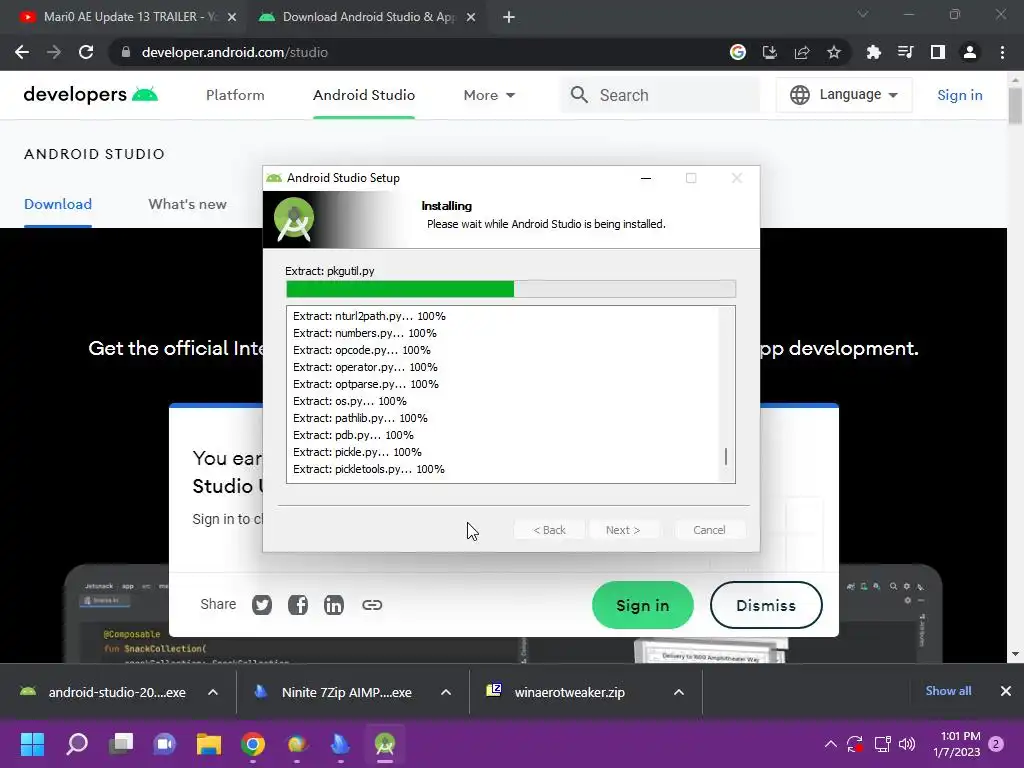
Task: Close the downloads bar
Action: (x=1006, y=691)
